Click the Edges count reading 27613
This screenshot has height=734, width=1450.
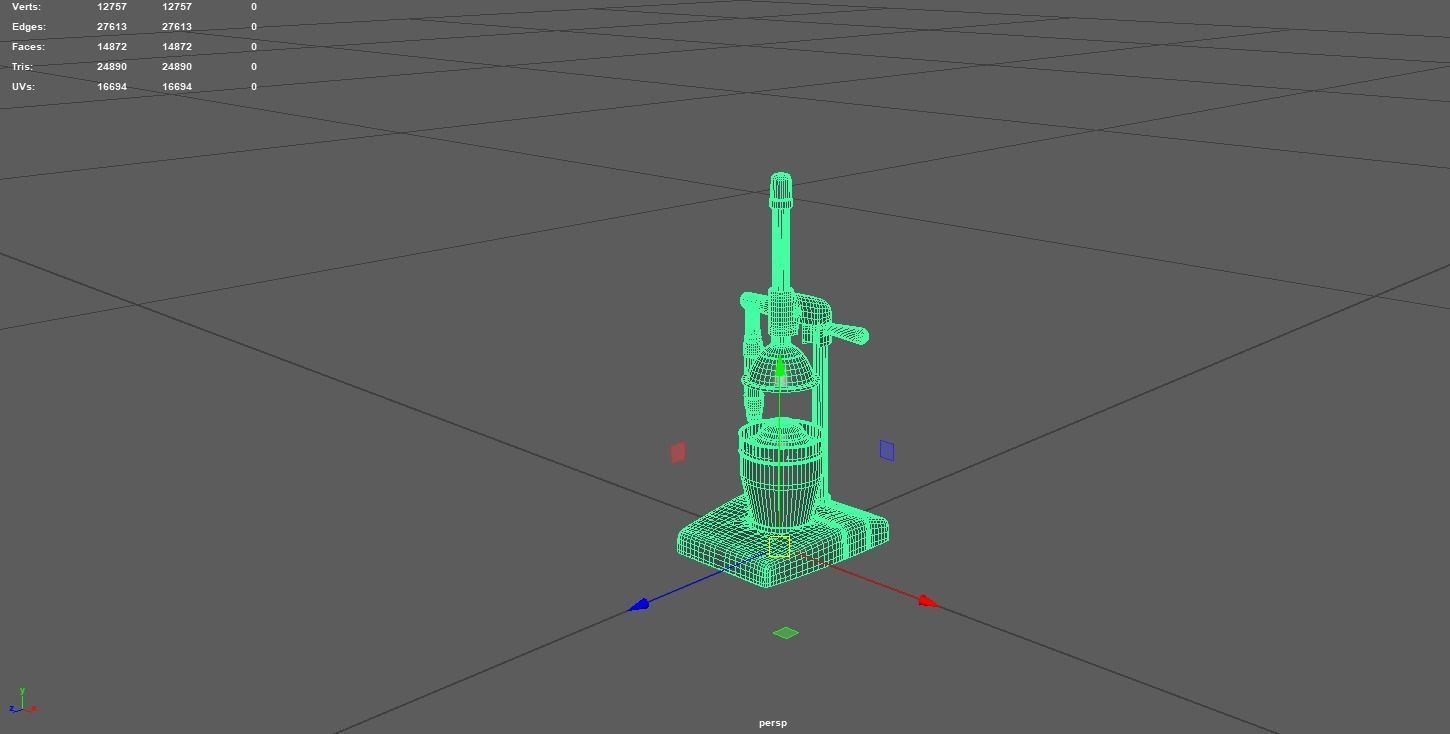pyautogui.click(x=111, y=26)
